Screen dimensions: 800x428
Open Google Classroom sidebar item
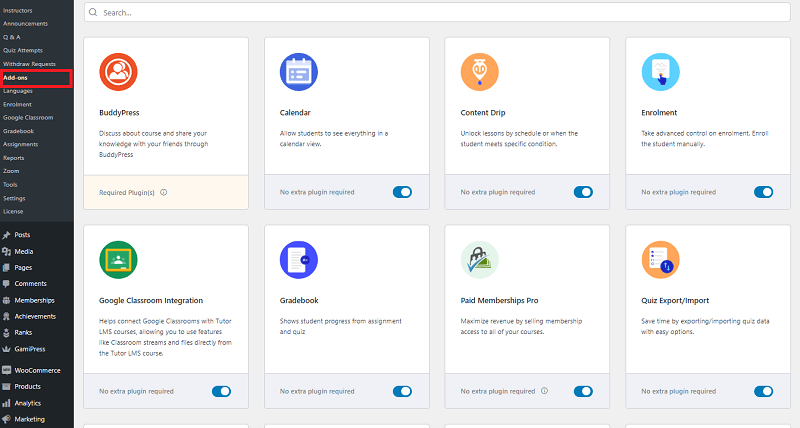[28, 117]
